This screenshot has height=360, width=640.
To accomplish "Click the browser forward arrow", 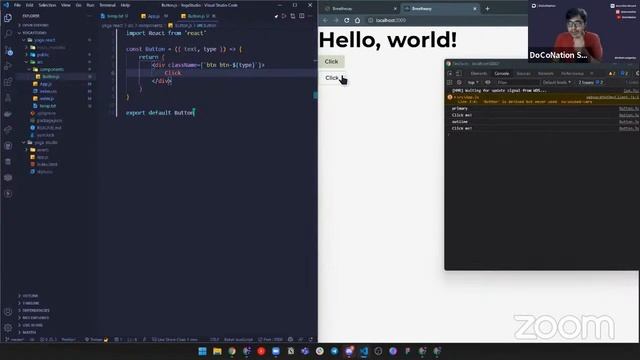I will tap(336, 20).
